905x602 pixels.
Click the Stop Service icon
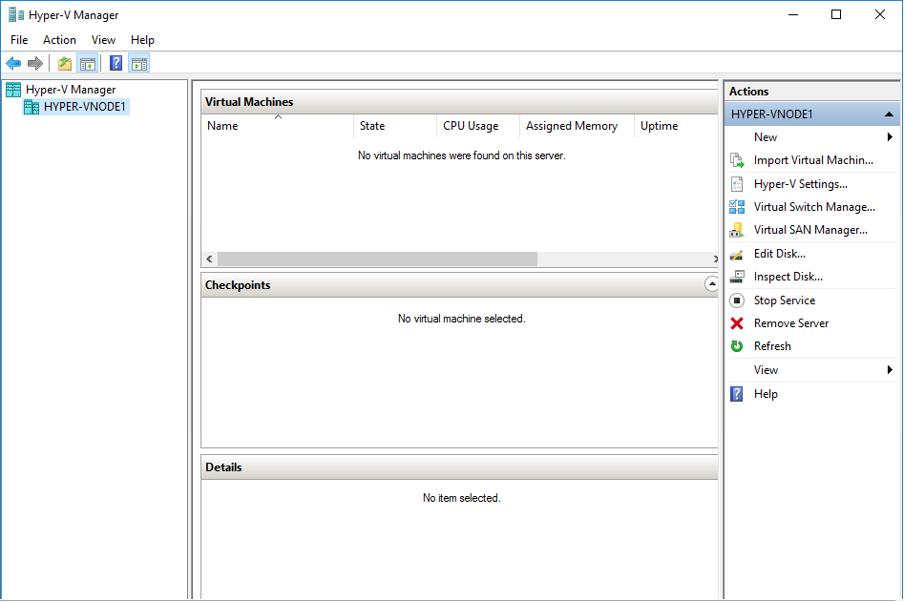tap(737, 300)
